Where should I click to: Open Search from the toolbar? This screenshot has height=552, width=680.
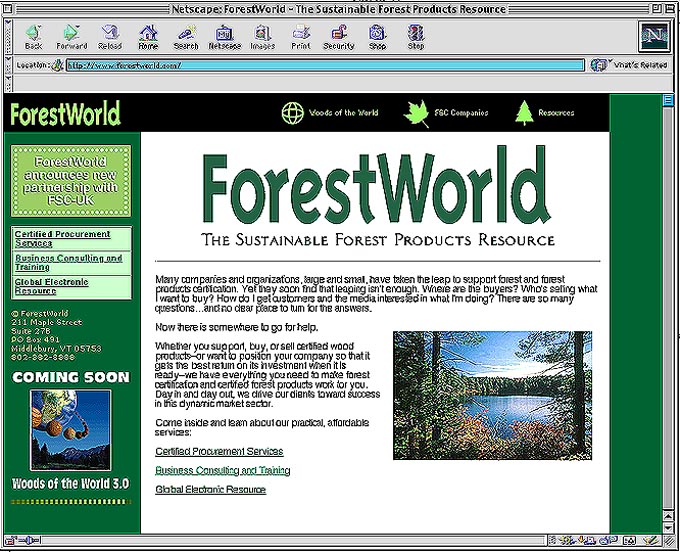click(x=185, y=37)
